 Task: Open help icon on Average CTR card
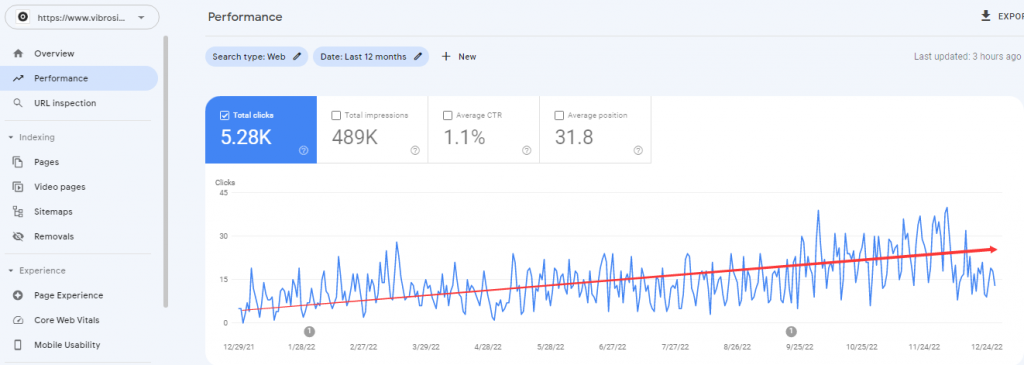point(527,150)
